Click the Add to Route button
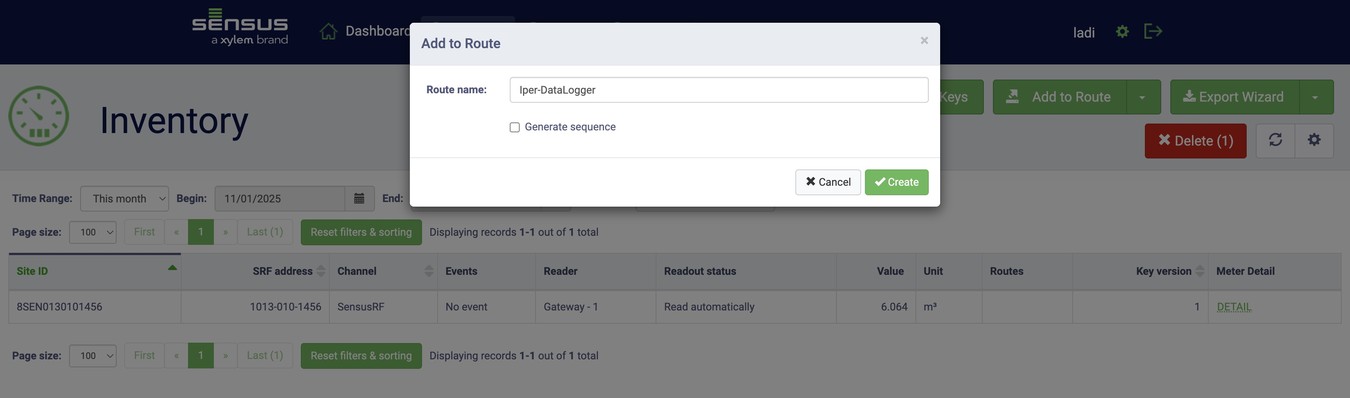This screenshot has height=398, width=1350. (x=1060, y=97)
